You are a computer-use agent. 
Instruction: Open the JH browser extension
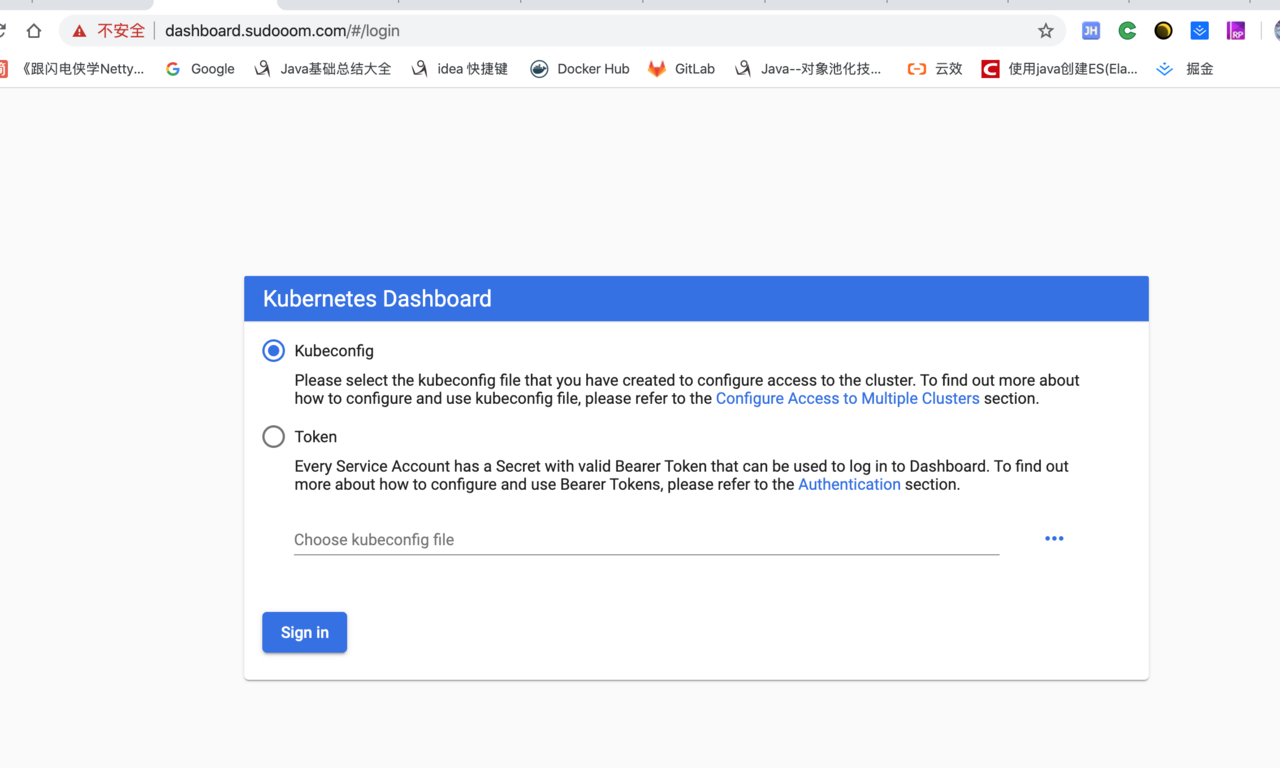click(1091, 31)
